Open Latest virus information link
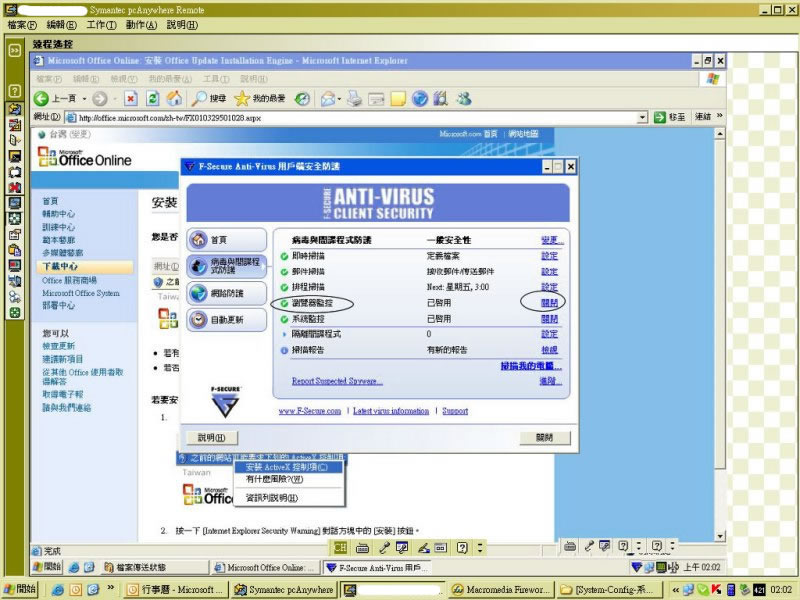Screen dimensions: 800x600 tap(391, 411)
